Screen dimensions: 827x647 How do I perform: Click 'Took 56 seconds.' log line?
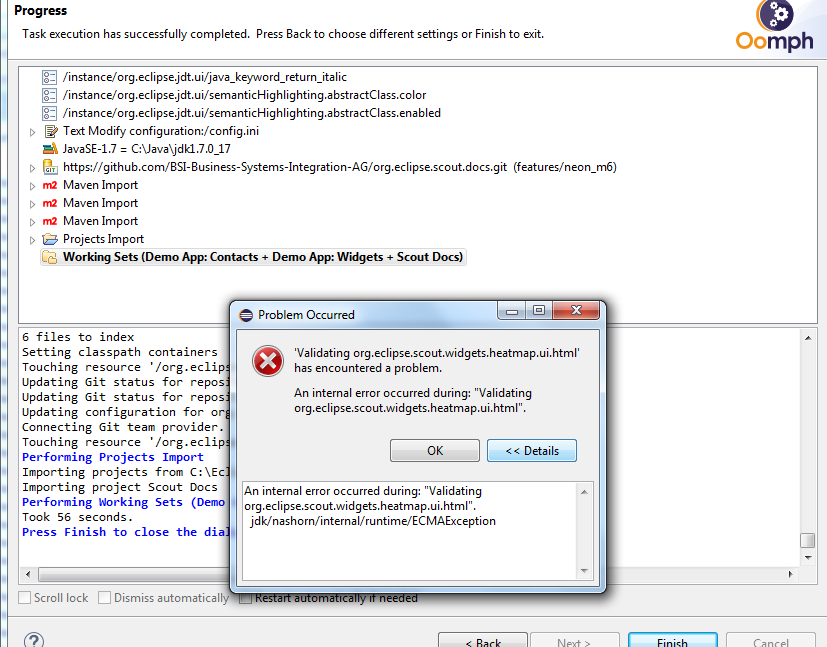click(x=78, y=517)
